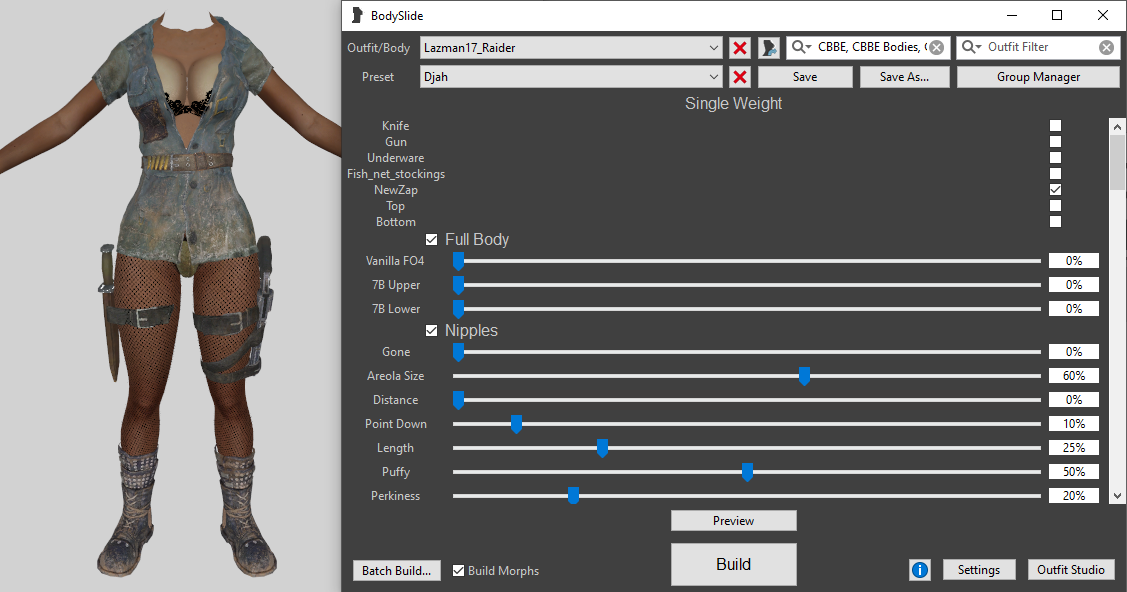The image size is (1127, 592).
Task: Clear the CBBE group filter text
Action: [x=937, y=47]
